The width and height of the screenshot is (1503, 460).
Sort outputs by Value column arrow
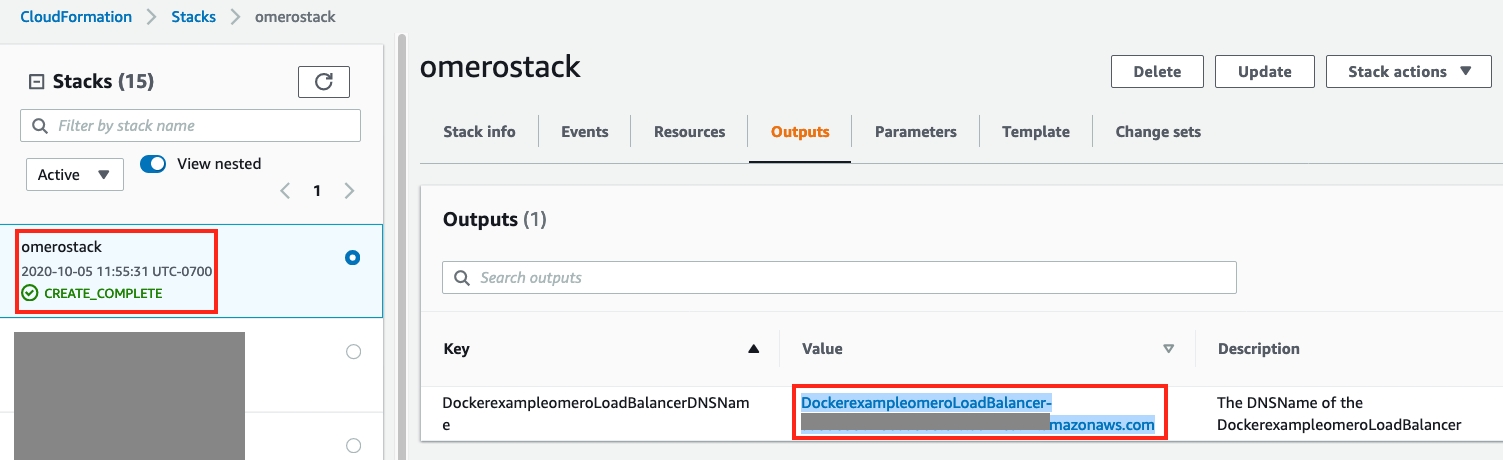[x=1168, y=349]
